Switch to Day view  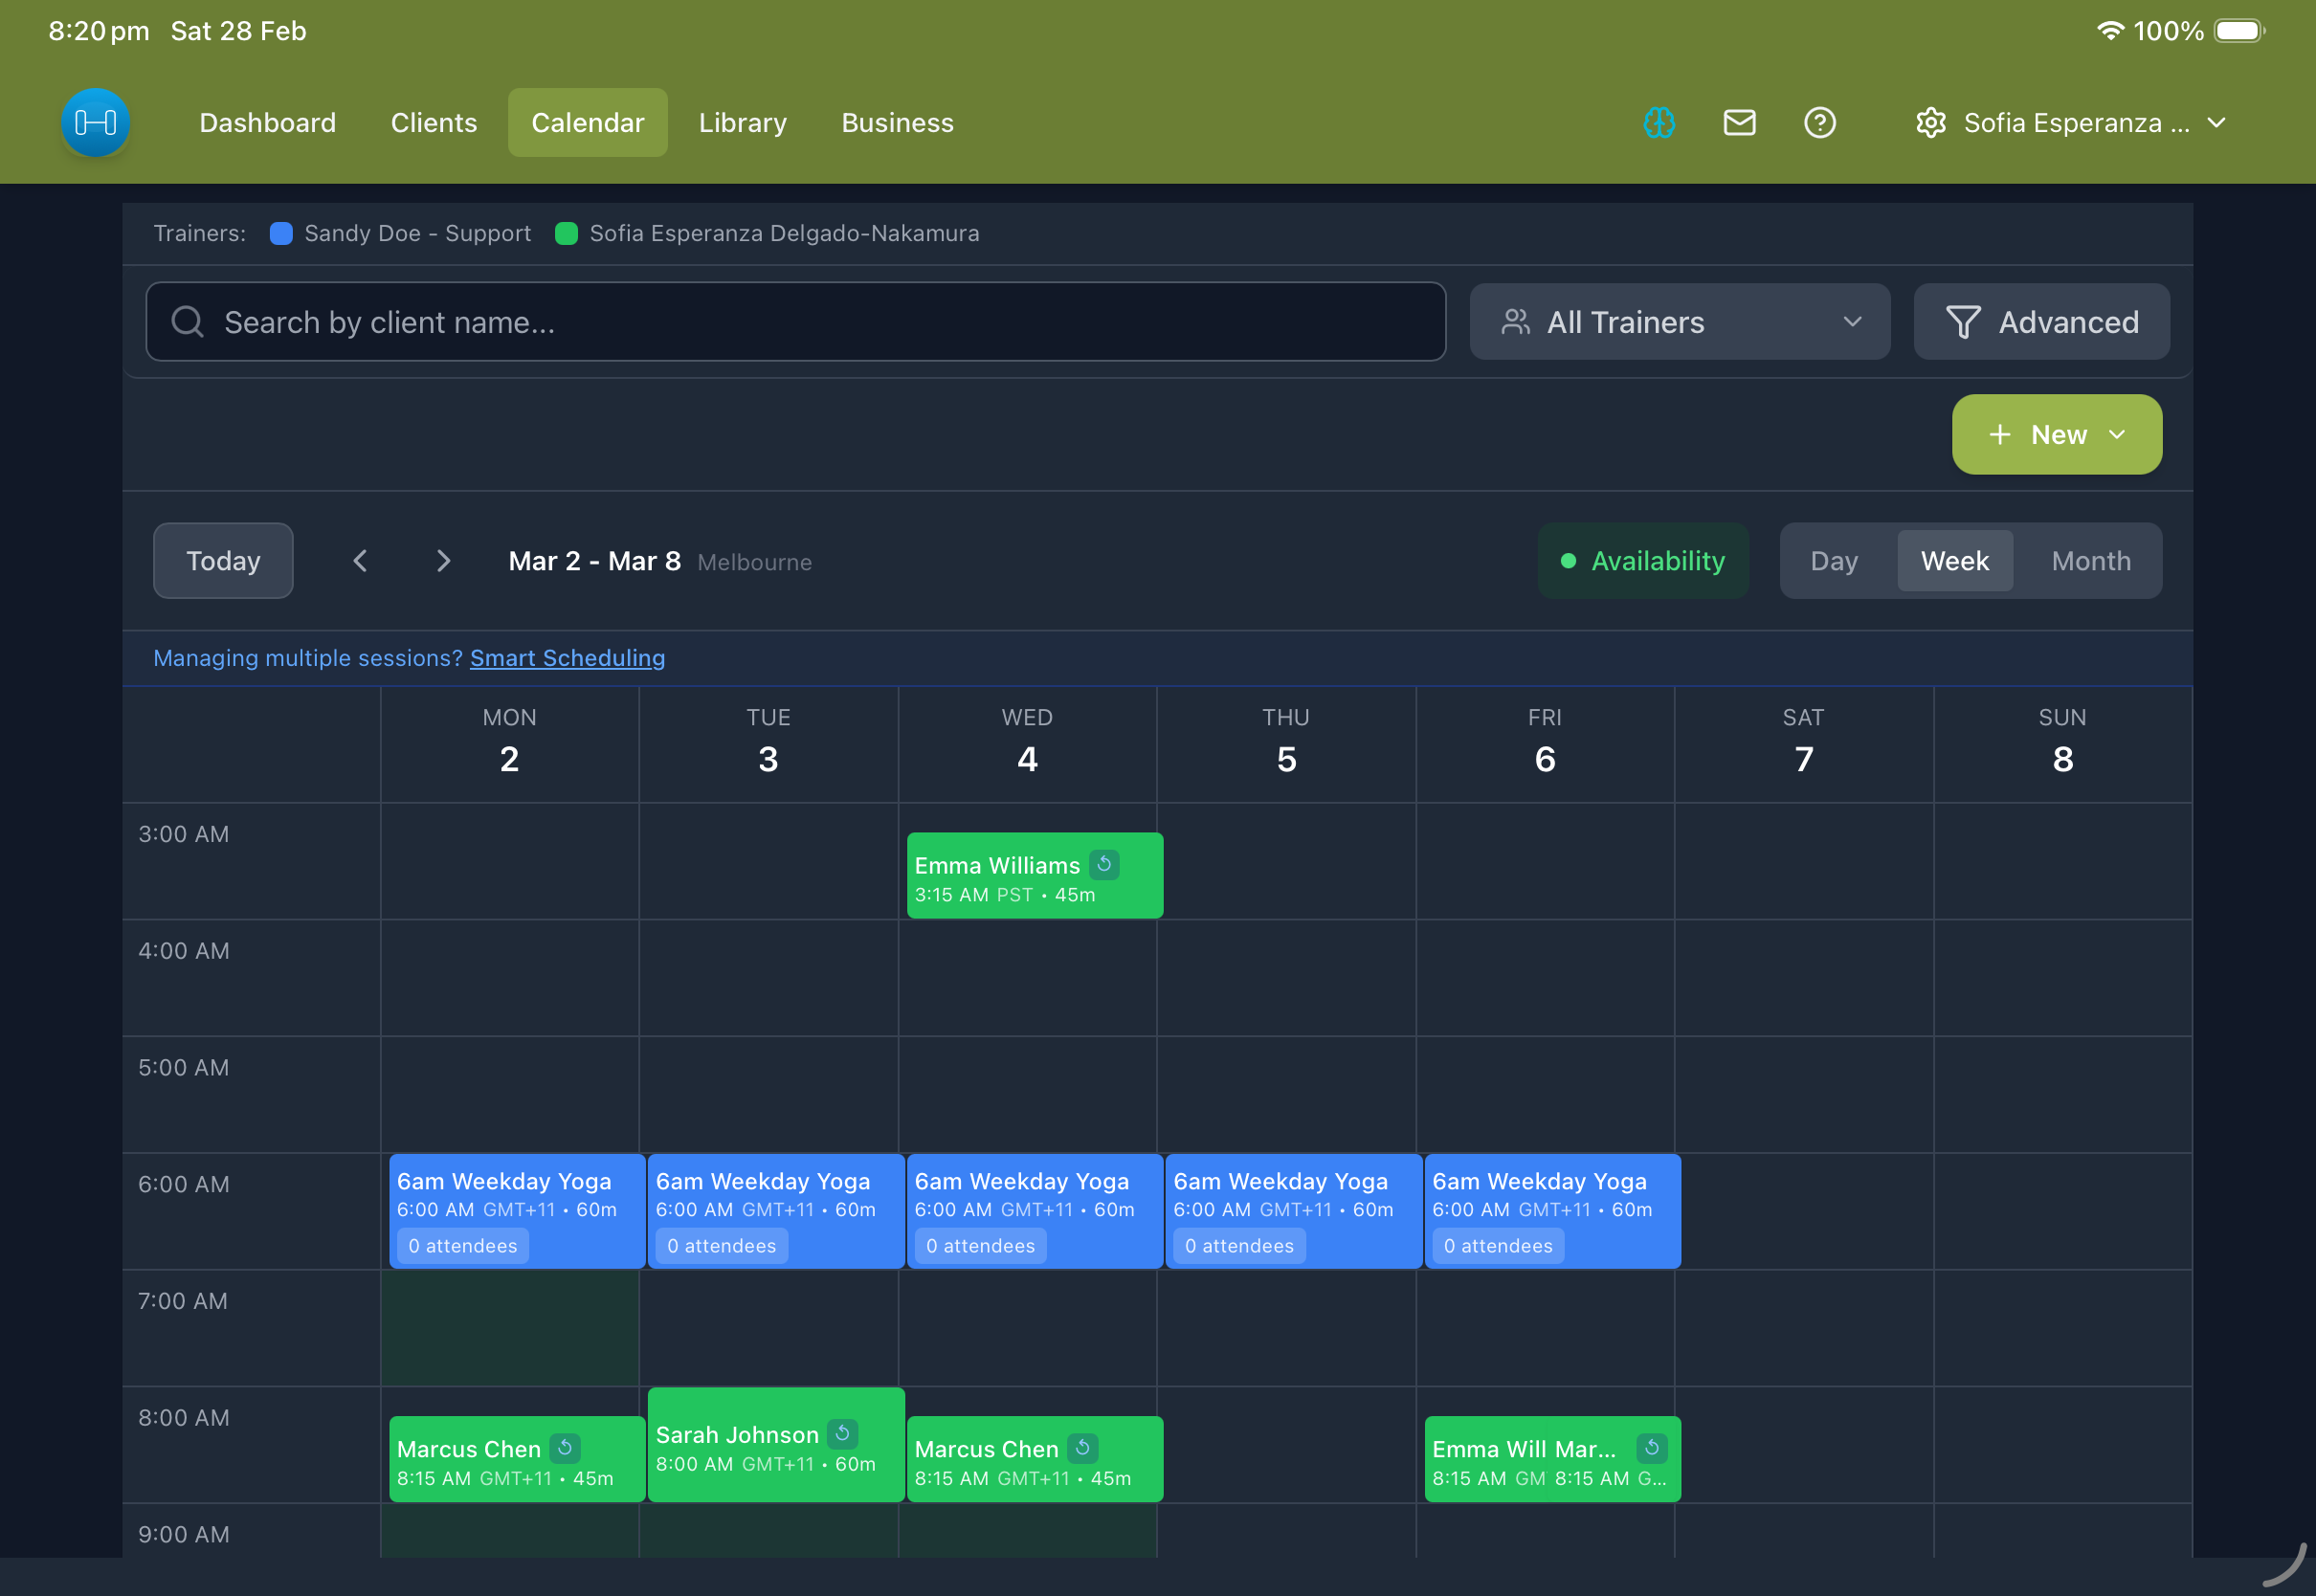point(1833,561)
